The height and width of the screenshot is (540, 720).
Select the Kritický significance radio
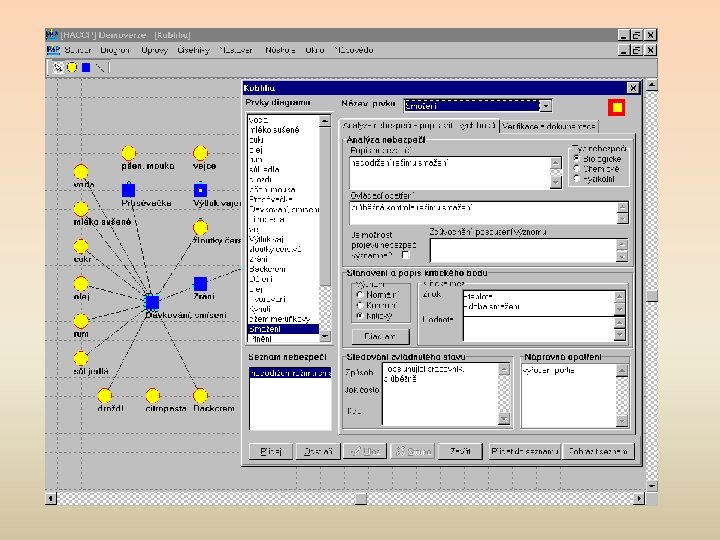(x=360, y=316)
